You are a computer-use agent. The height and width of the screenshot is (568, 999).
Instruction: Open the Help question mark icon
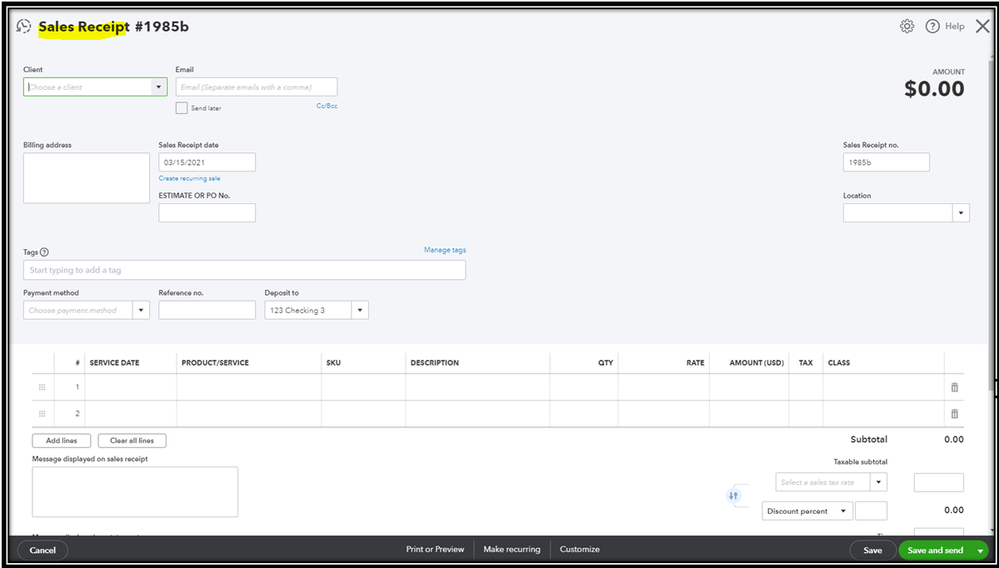[x=933, y=26]
